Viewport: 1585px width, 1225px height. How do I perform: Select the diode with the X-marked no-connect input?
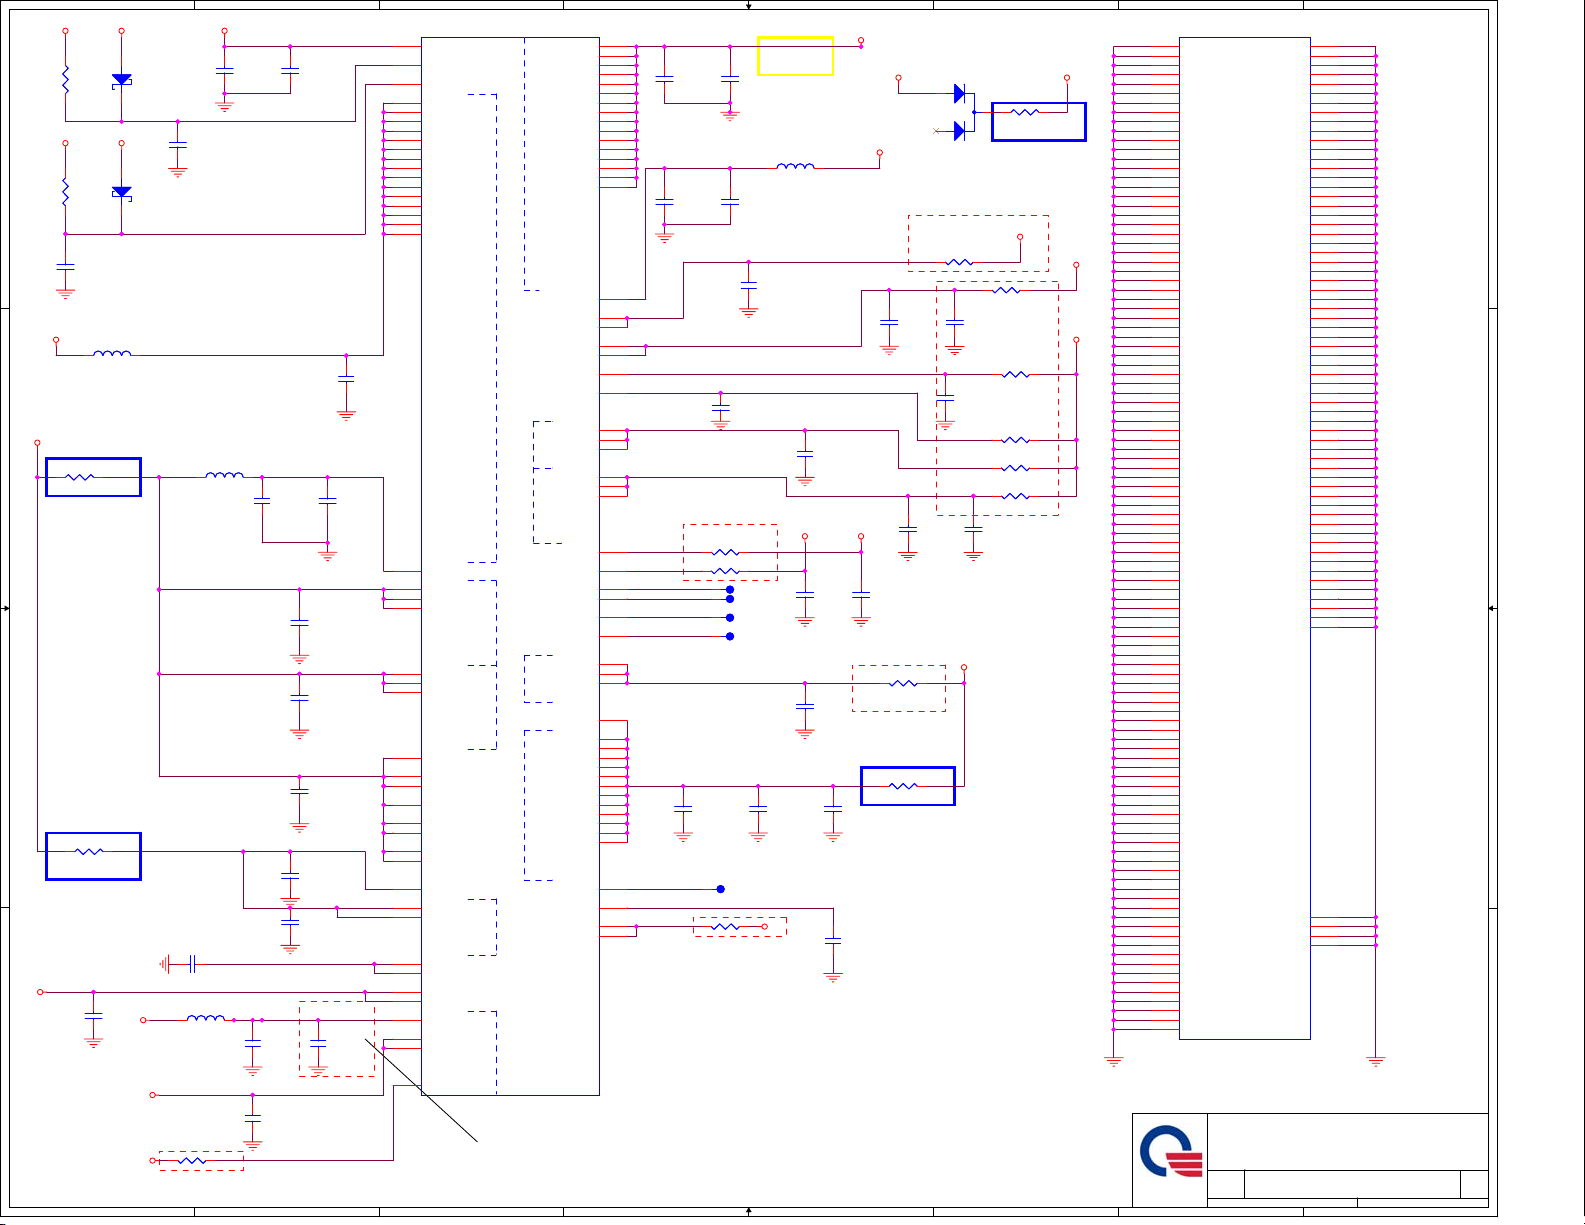[959, 131]
